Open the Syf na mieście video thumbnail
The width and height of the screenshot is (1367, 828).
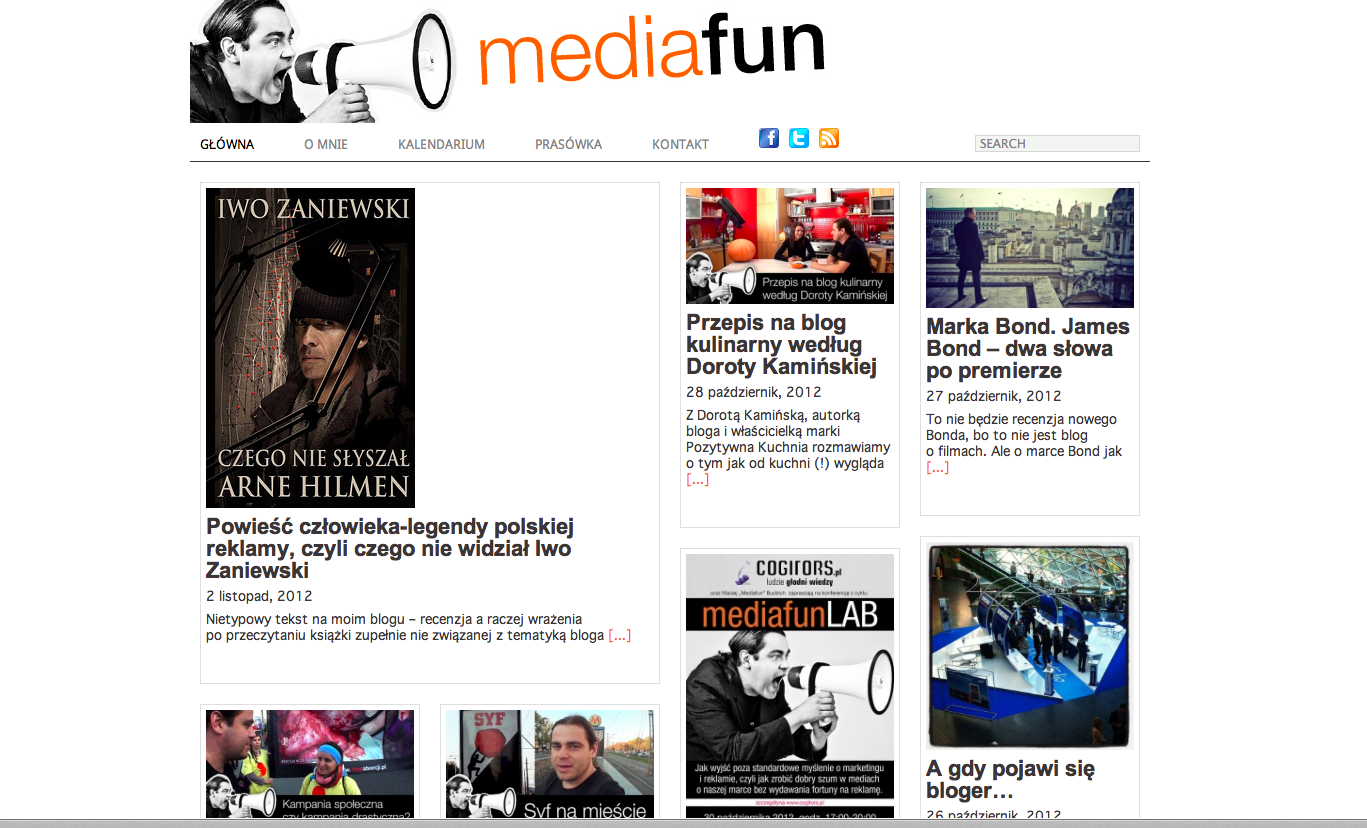tap(550, 764)
